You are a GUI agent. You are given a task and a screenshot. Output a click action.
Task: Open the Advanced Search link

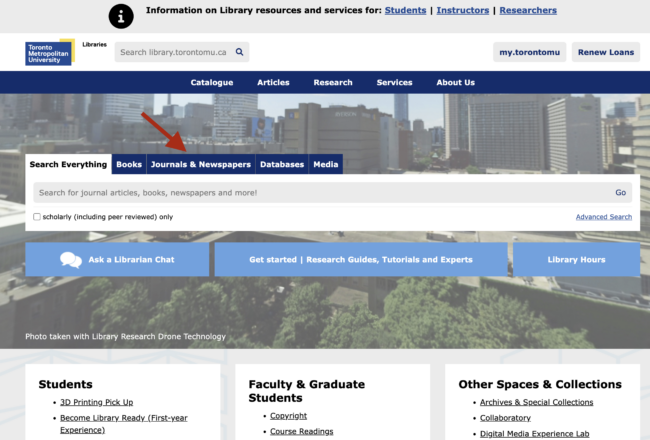coord(604,216)
